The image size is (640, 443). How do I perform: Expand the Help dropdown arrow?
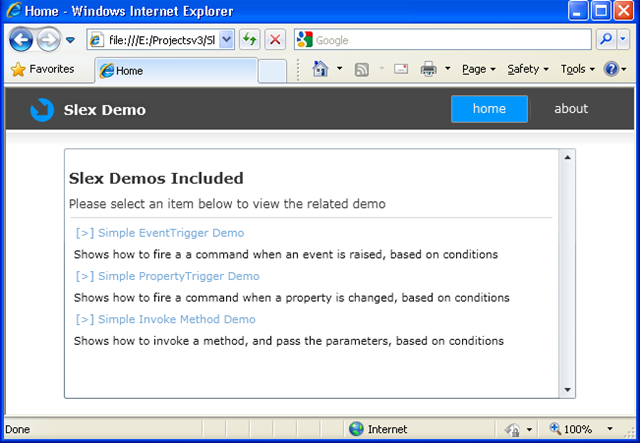click(x=624, y=69)
